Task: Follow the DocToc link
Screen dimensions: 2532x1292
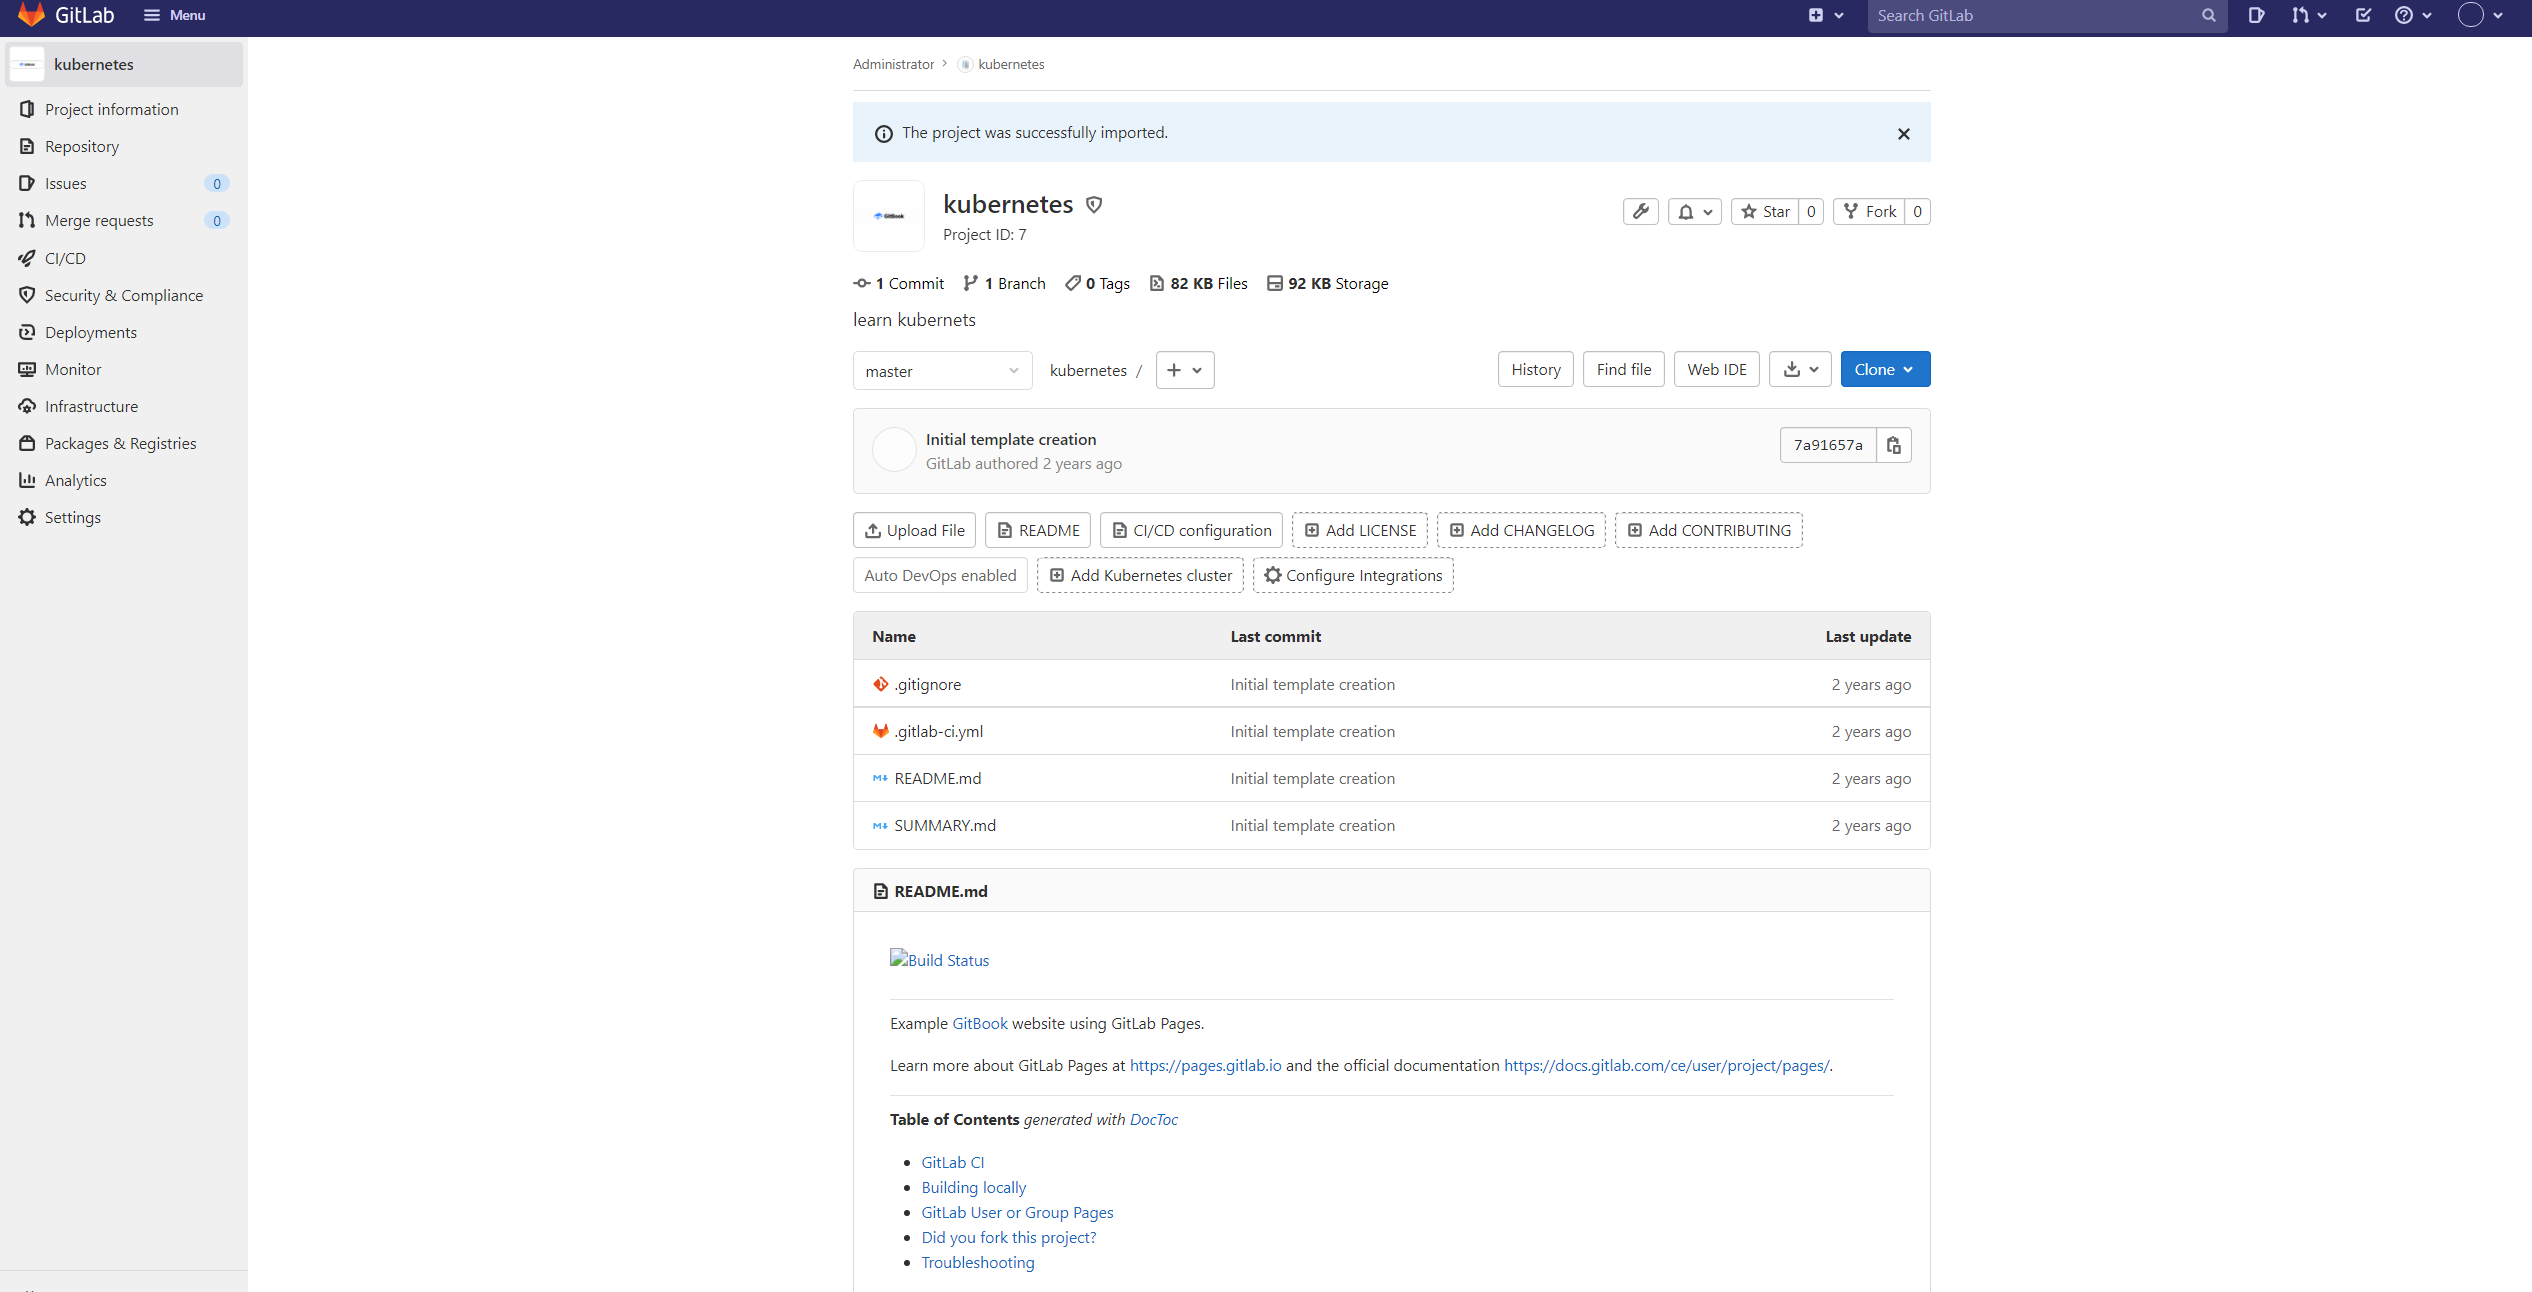Action: (1153, 1119)
